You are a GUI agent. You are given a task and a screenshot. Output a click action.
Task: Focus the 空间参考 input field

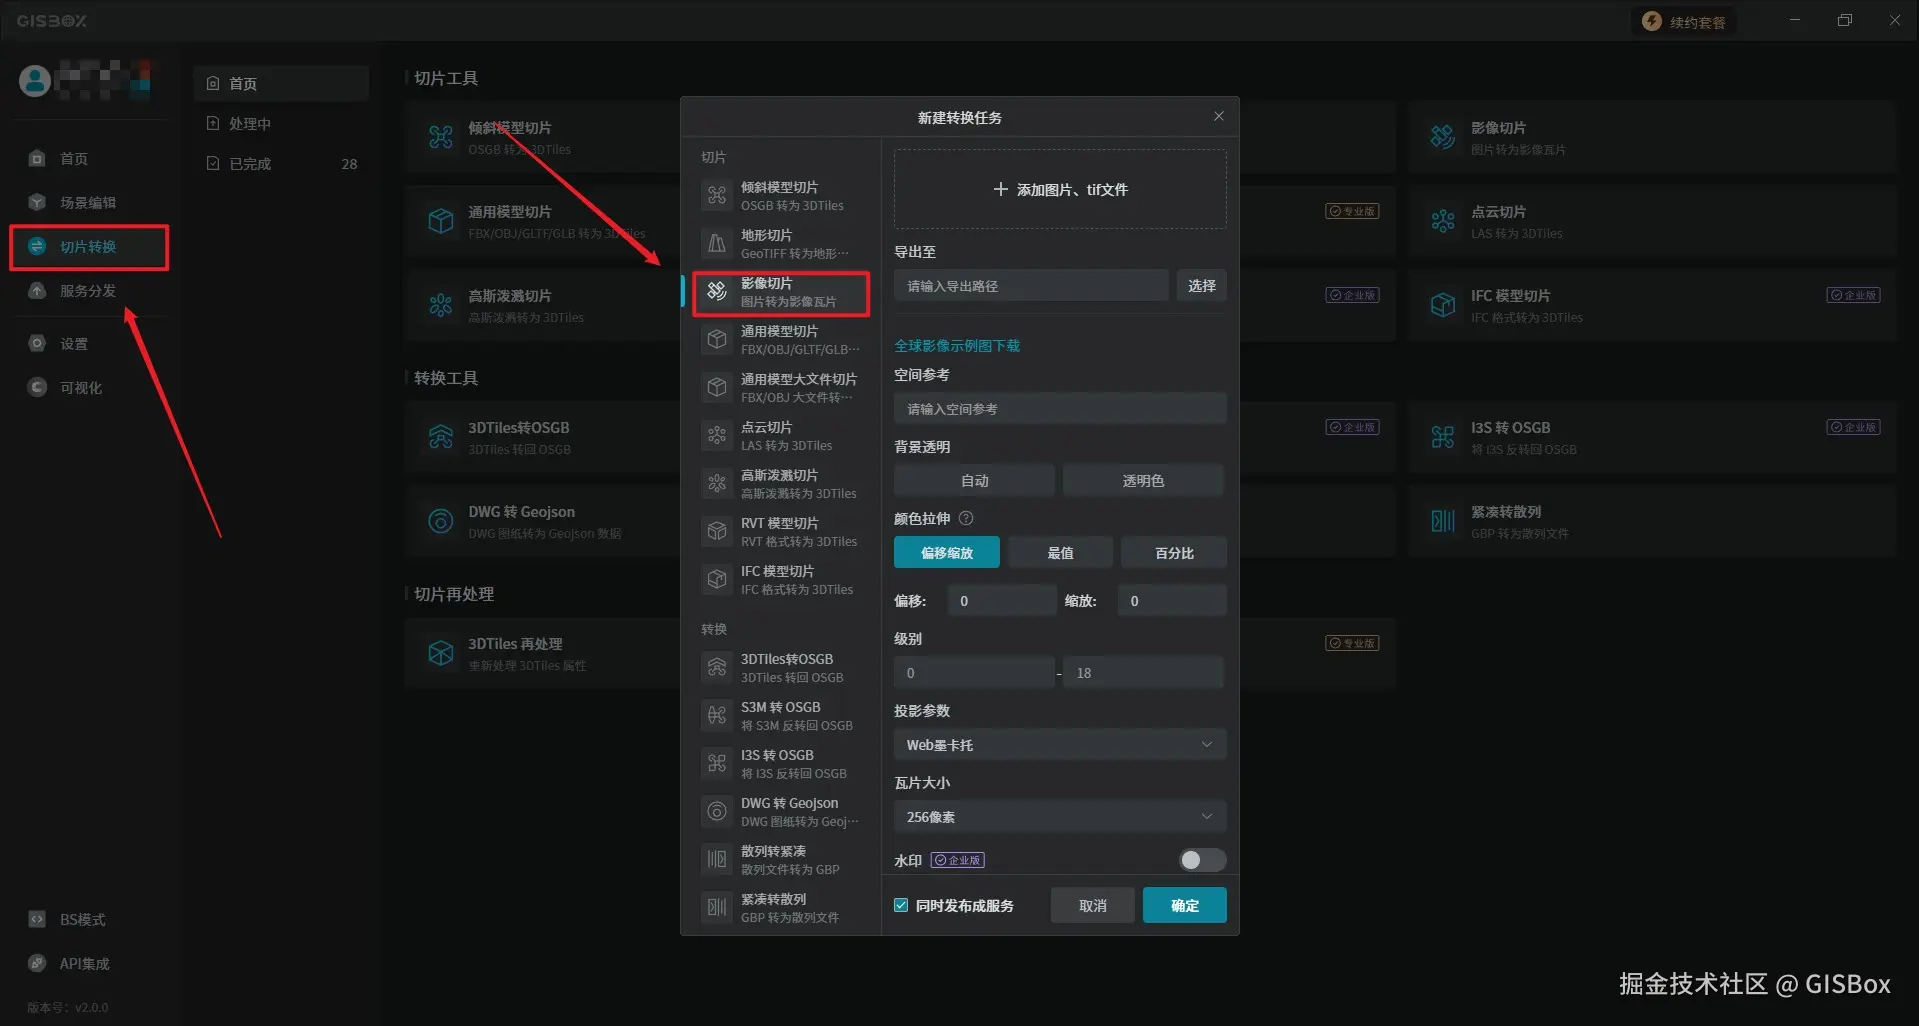[x=1060, y=409]
